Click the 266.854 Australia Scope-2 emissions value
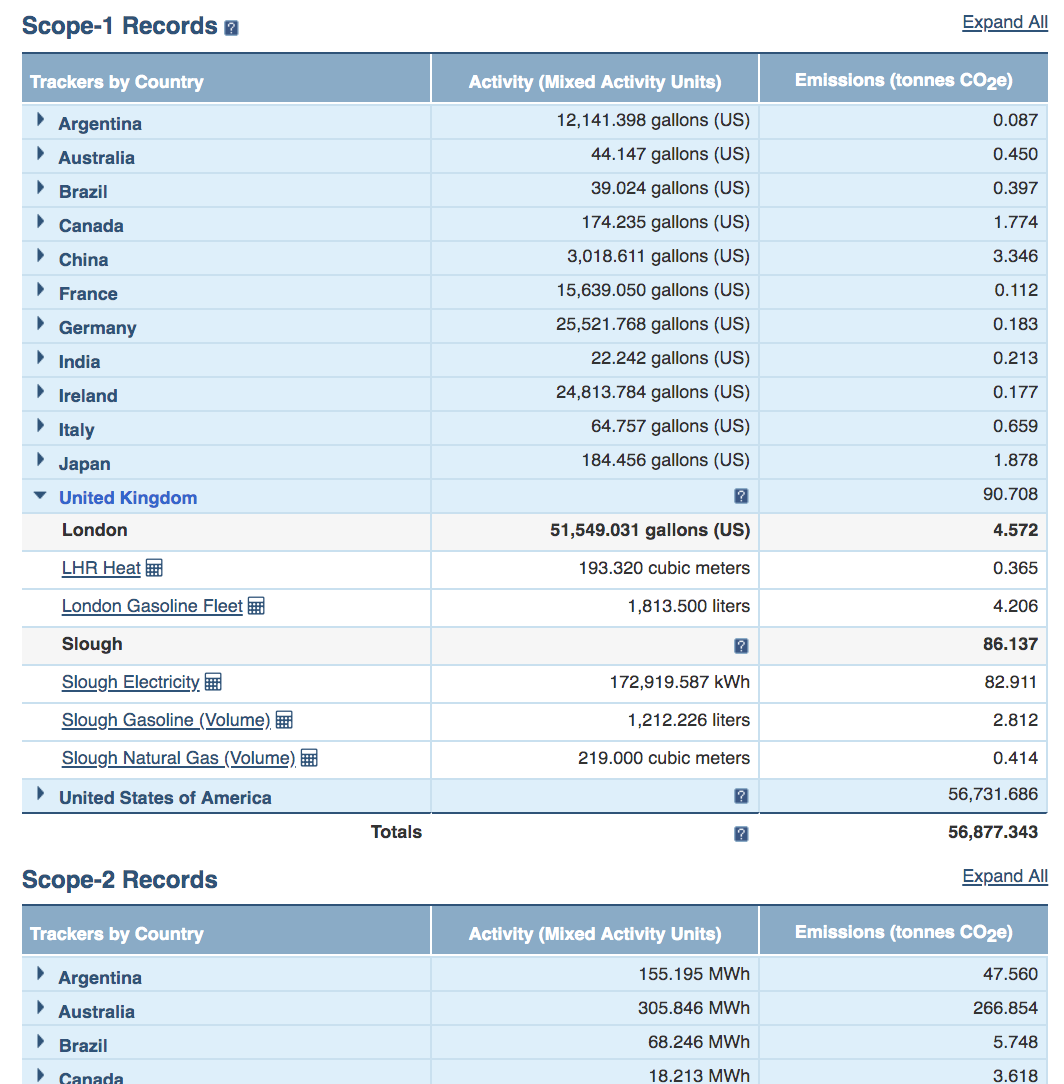 (x=1005, y=1008)
